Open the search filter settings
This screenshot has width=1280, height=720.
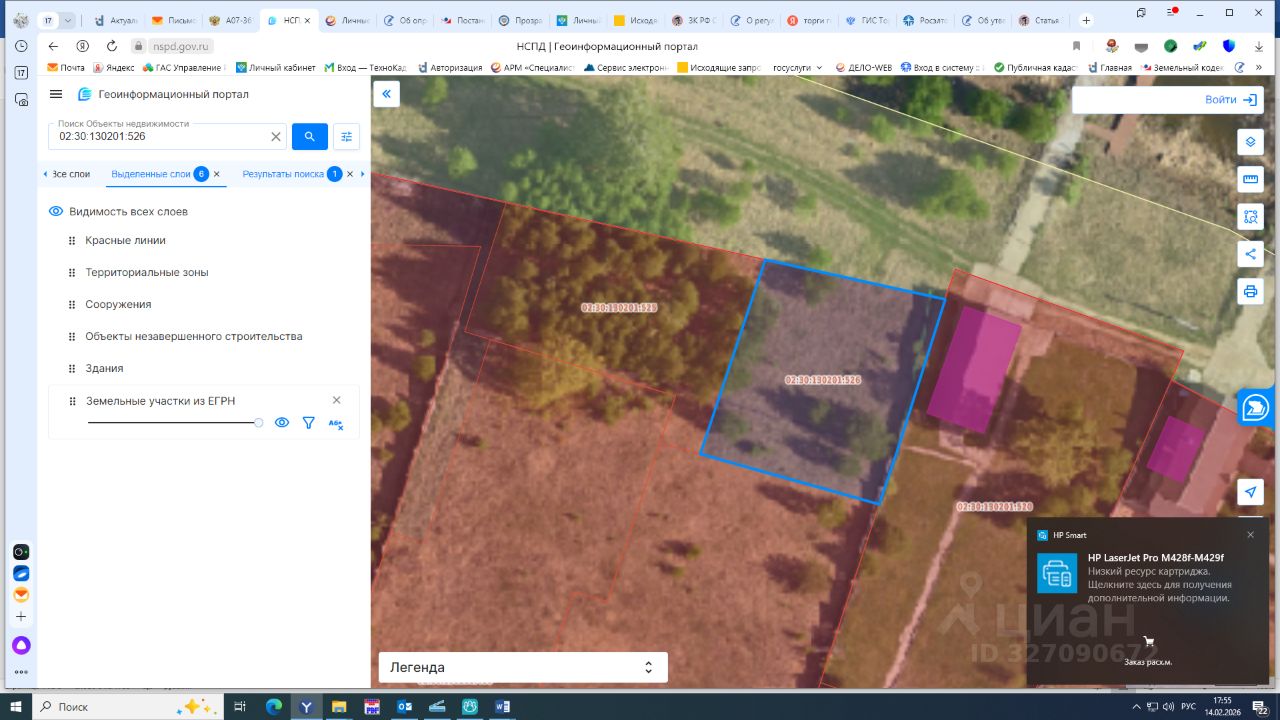pyautogui.click(x=346, y=136)
